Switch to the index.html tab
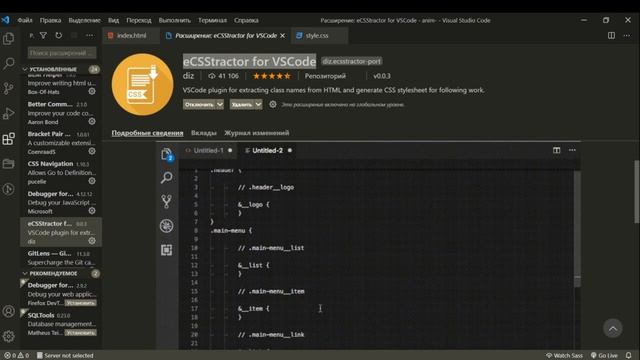Image resolution: width=640 pixels, height=360 pixels. pyautogui.click(x=131, y=36)
